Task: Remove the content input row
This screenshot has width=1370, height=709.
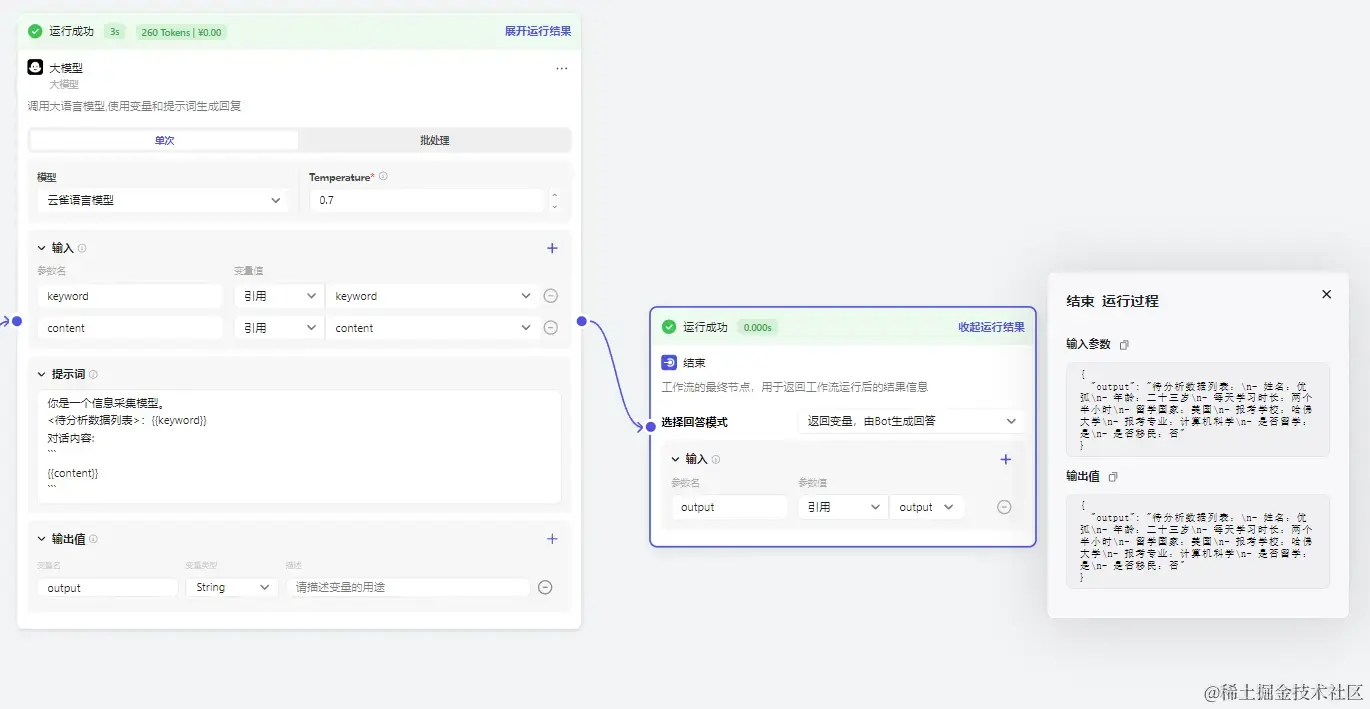Action: [x=550, y=328]
